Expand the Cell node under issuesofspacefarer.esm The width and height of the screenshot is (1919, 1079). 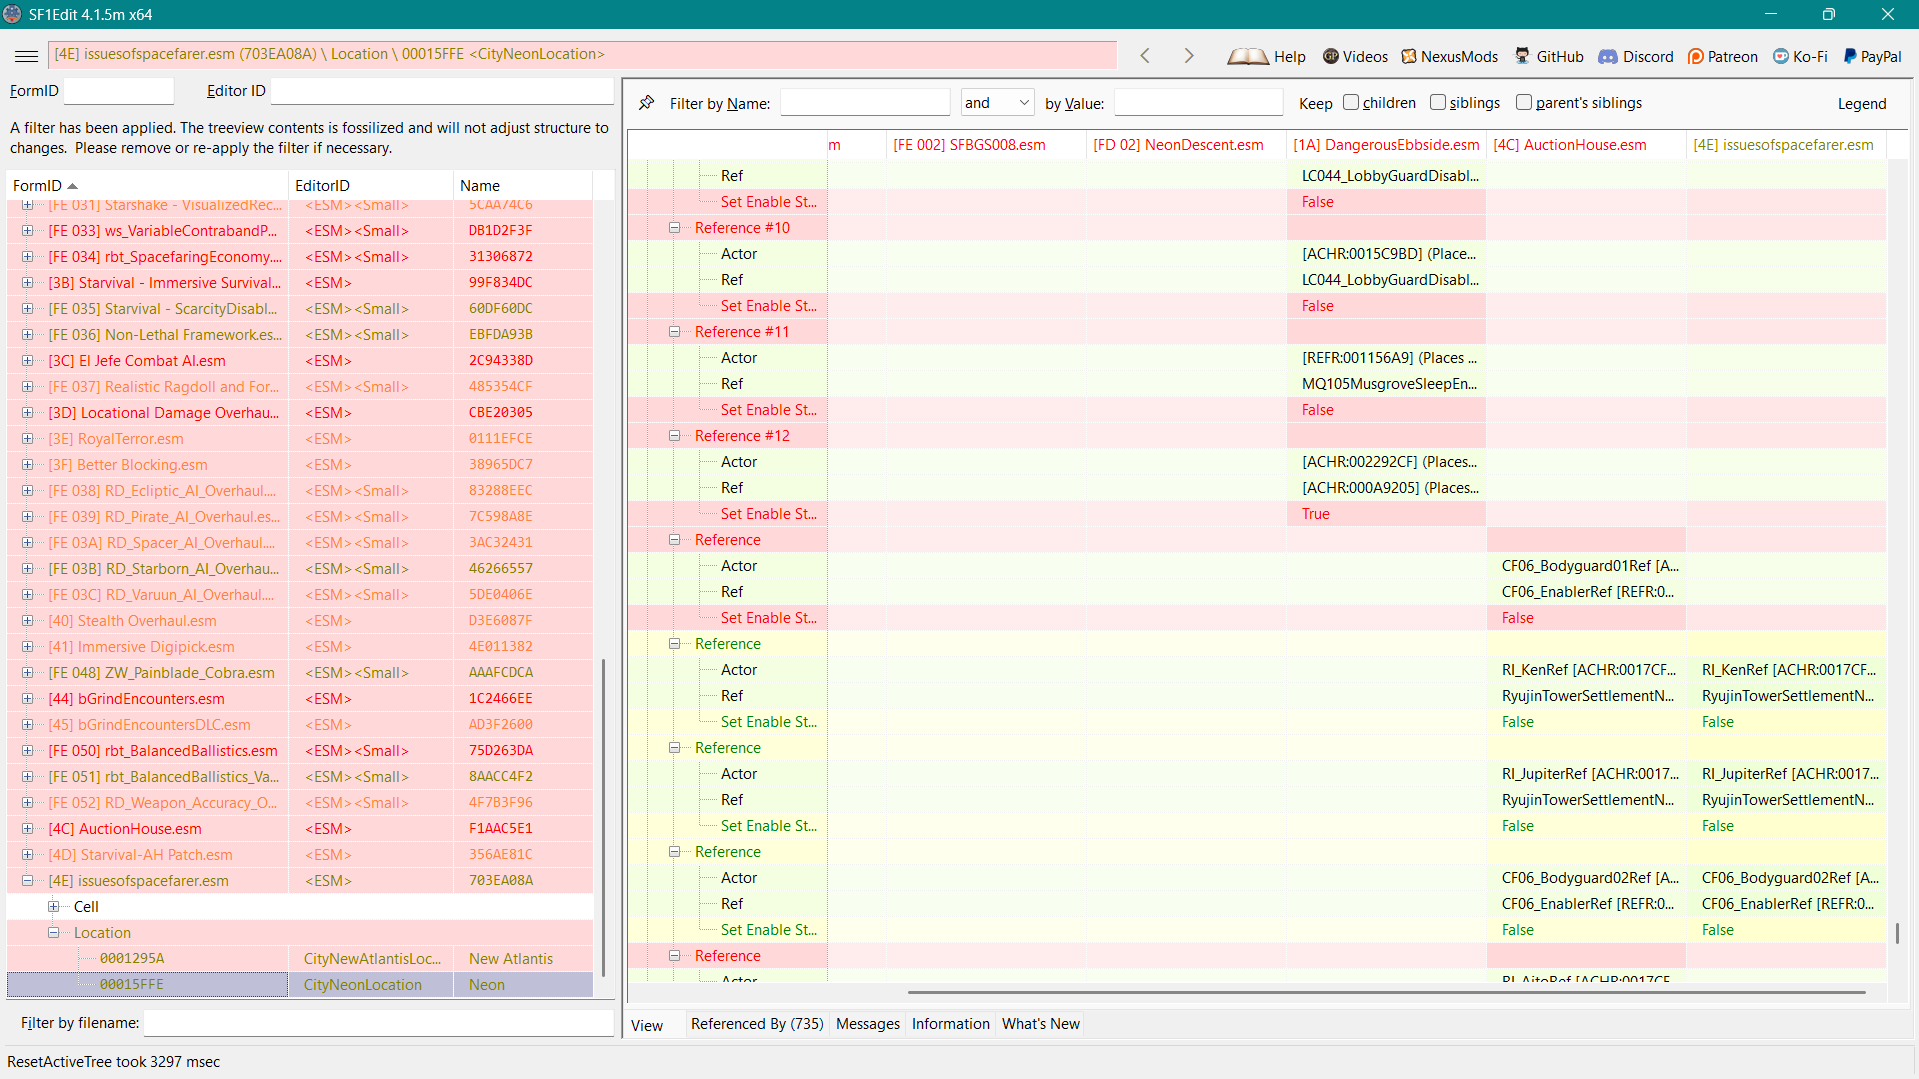[54, 906]
